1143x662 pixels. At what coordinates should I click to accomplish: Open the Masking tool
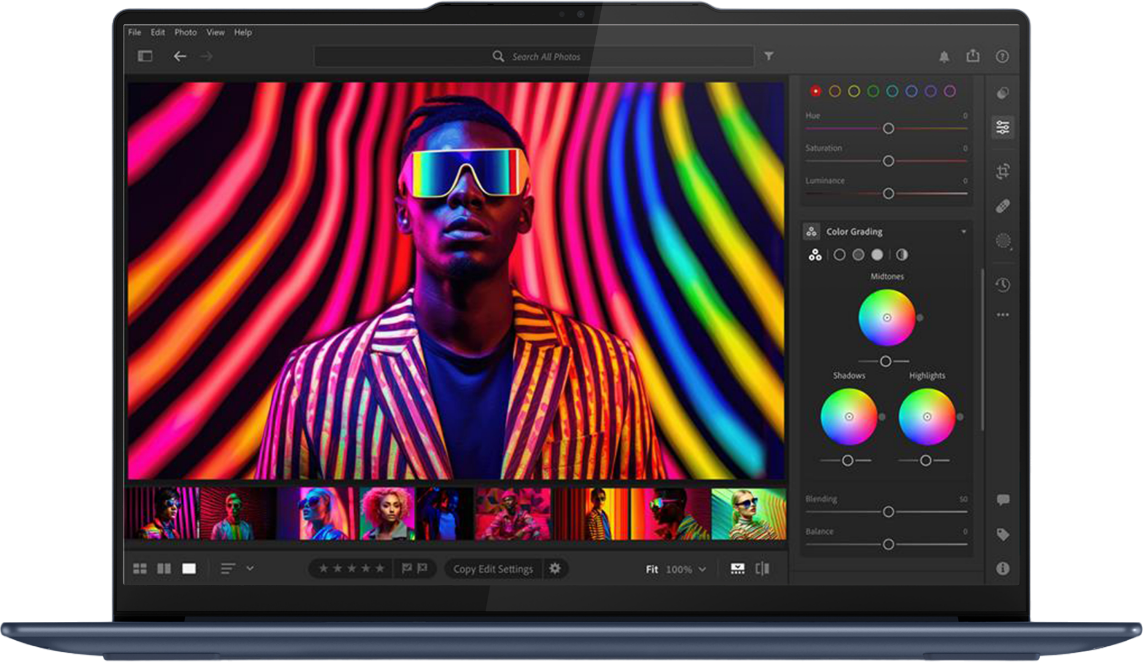point(1002,240)
